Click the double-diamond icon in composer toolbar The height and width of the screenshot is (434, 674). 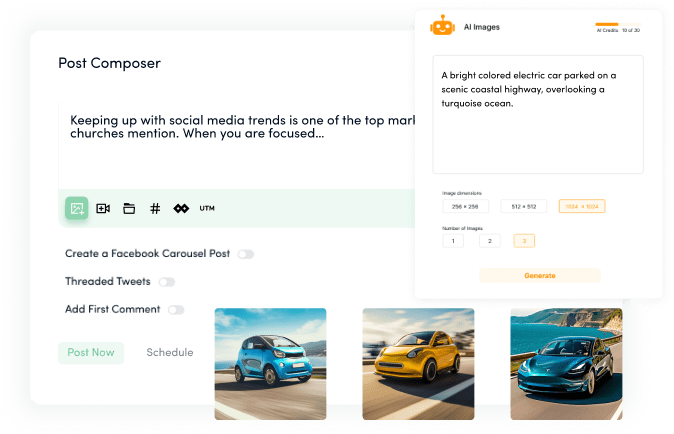181,208
